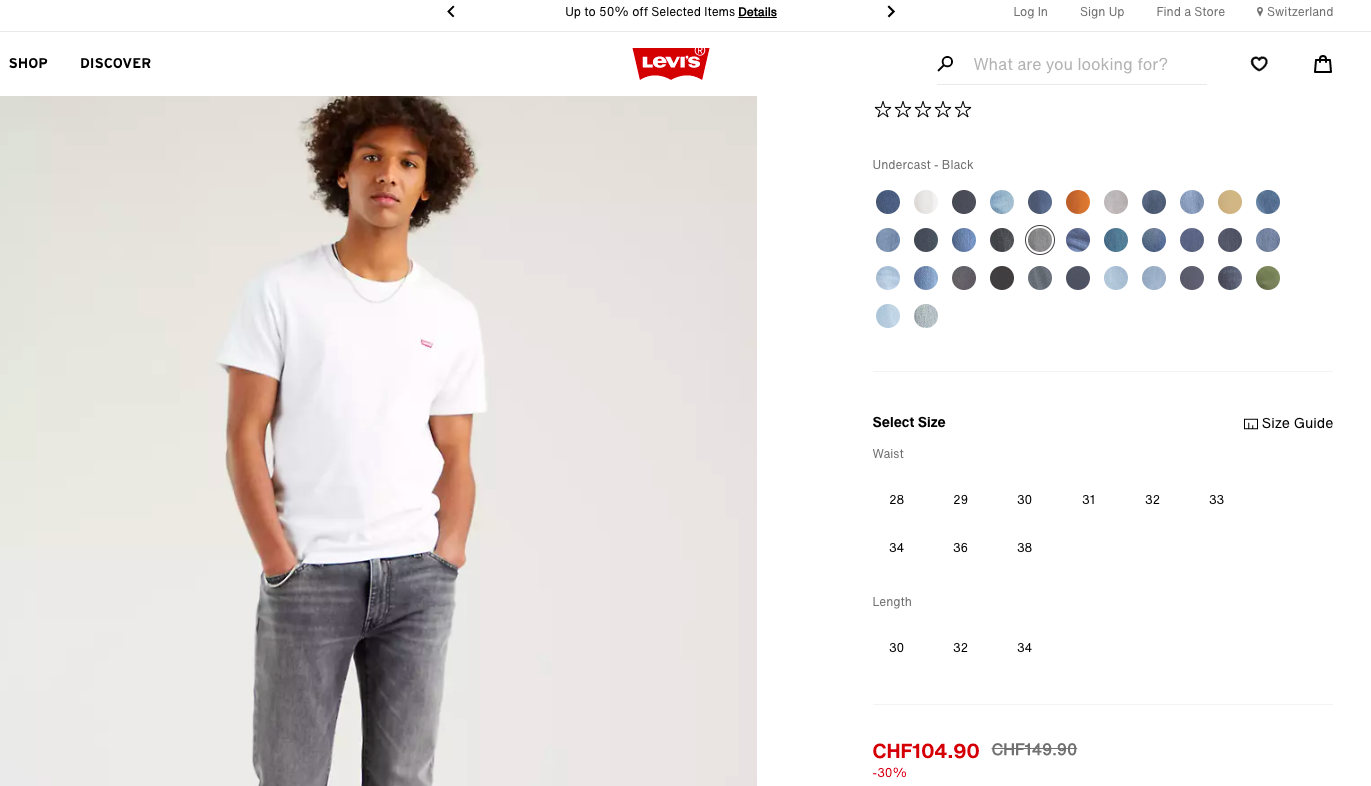Open the wishlist heart icon
The height and width of the screenshot is (786, 1371).
[x=1259, y=64]
